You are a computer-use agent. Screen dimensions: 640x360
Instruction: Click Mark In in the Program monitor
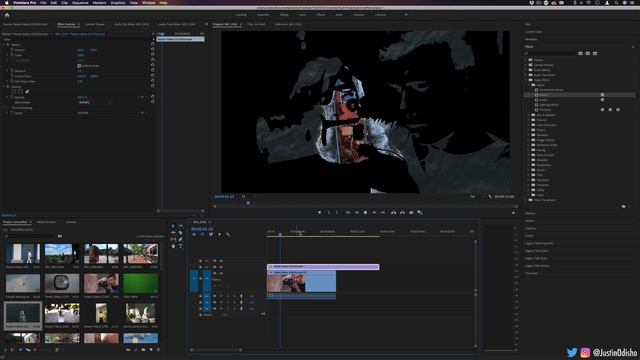pos(329,212)
